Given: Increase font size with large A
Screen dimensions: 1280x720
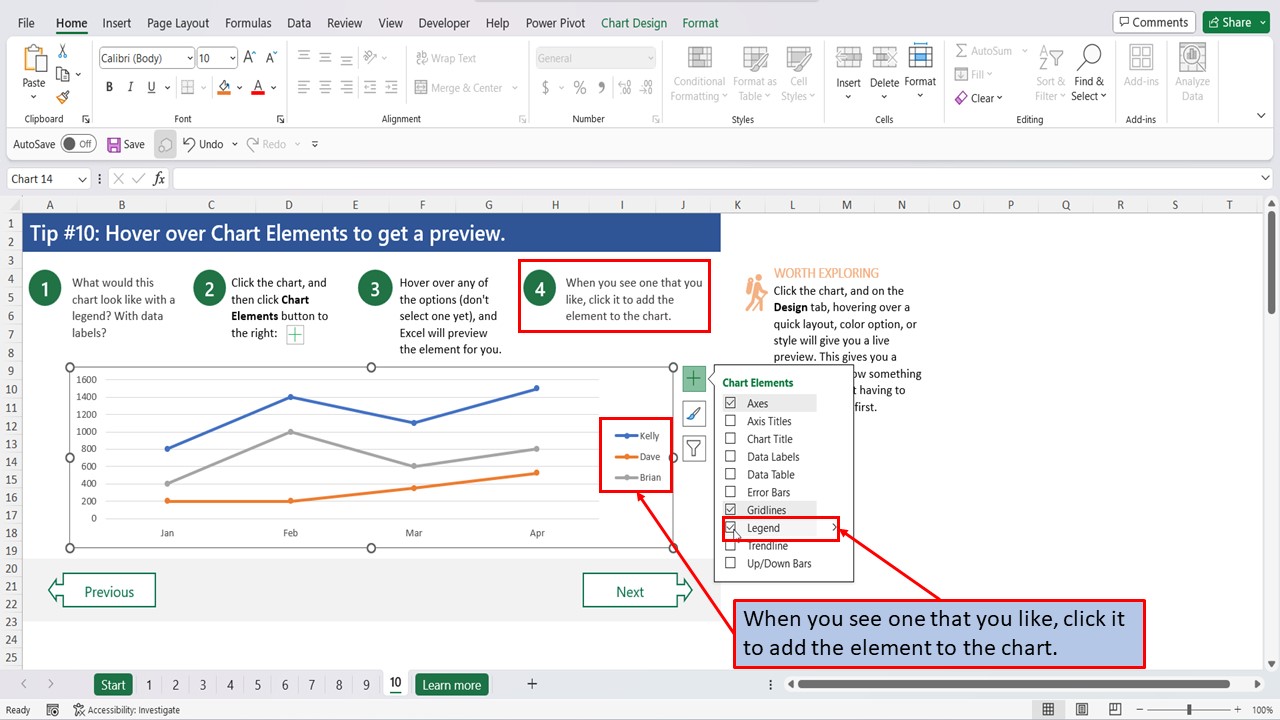Looking at the screenshot, I should (250, 58).
